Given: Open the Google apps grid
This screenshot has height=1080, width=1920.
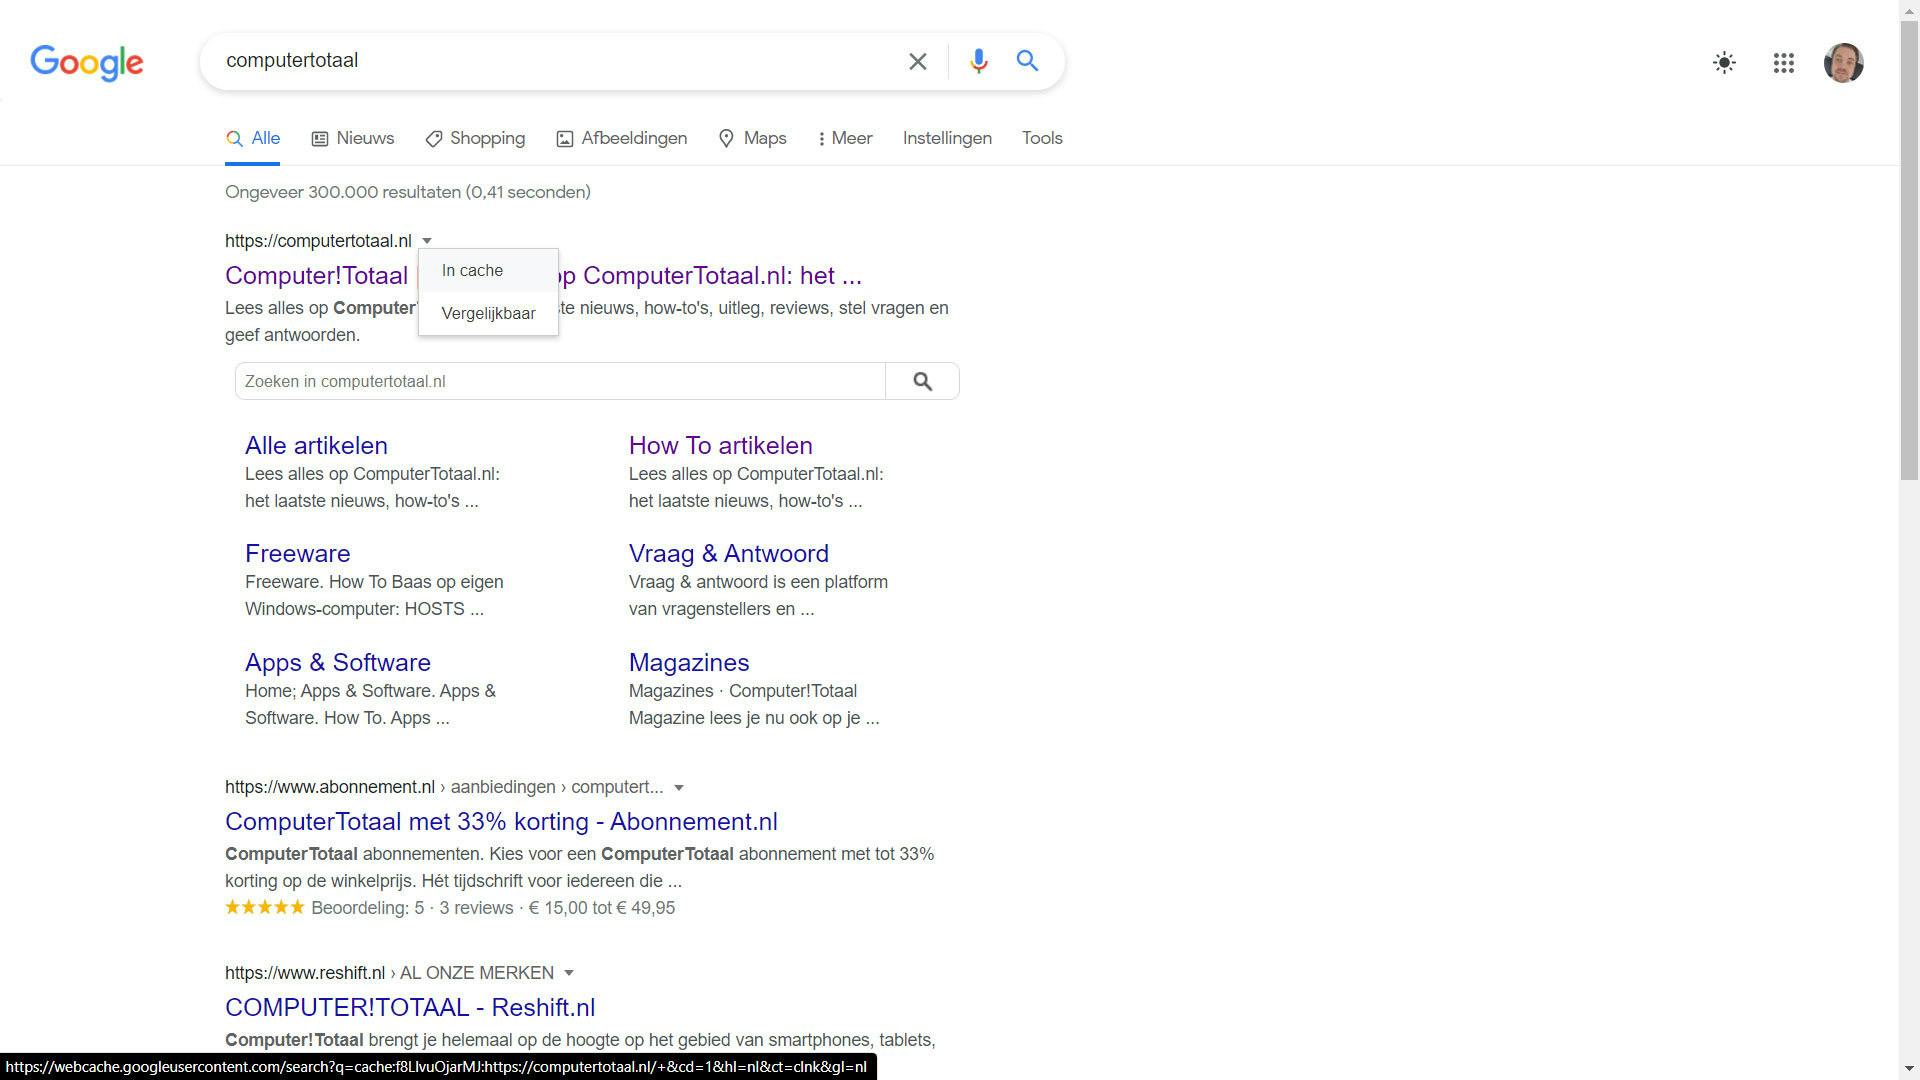Looking at the screenshot, I should pyautogui.click(x=1783, y=63).
